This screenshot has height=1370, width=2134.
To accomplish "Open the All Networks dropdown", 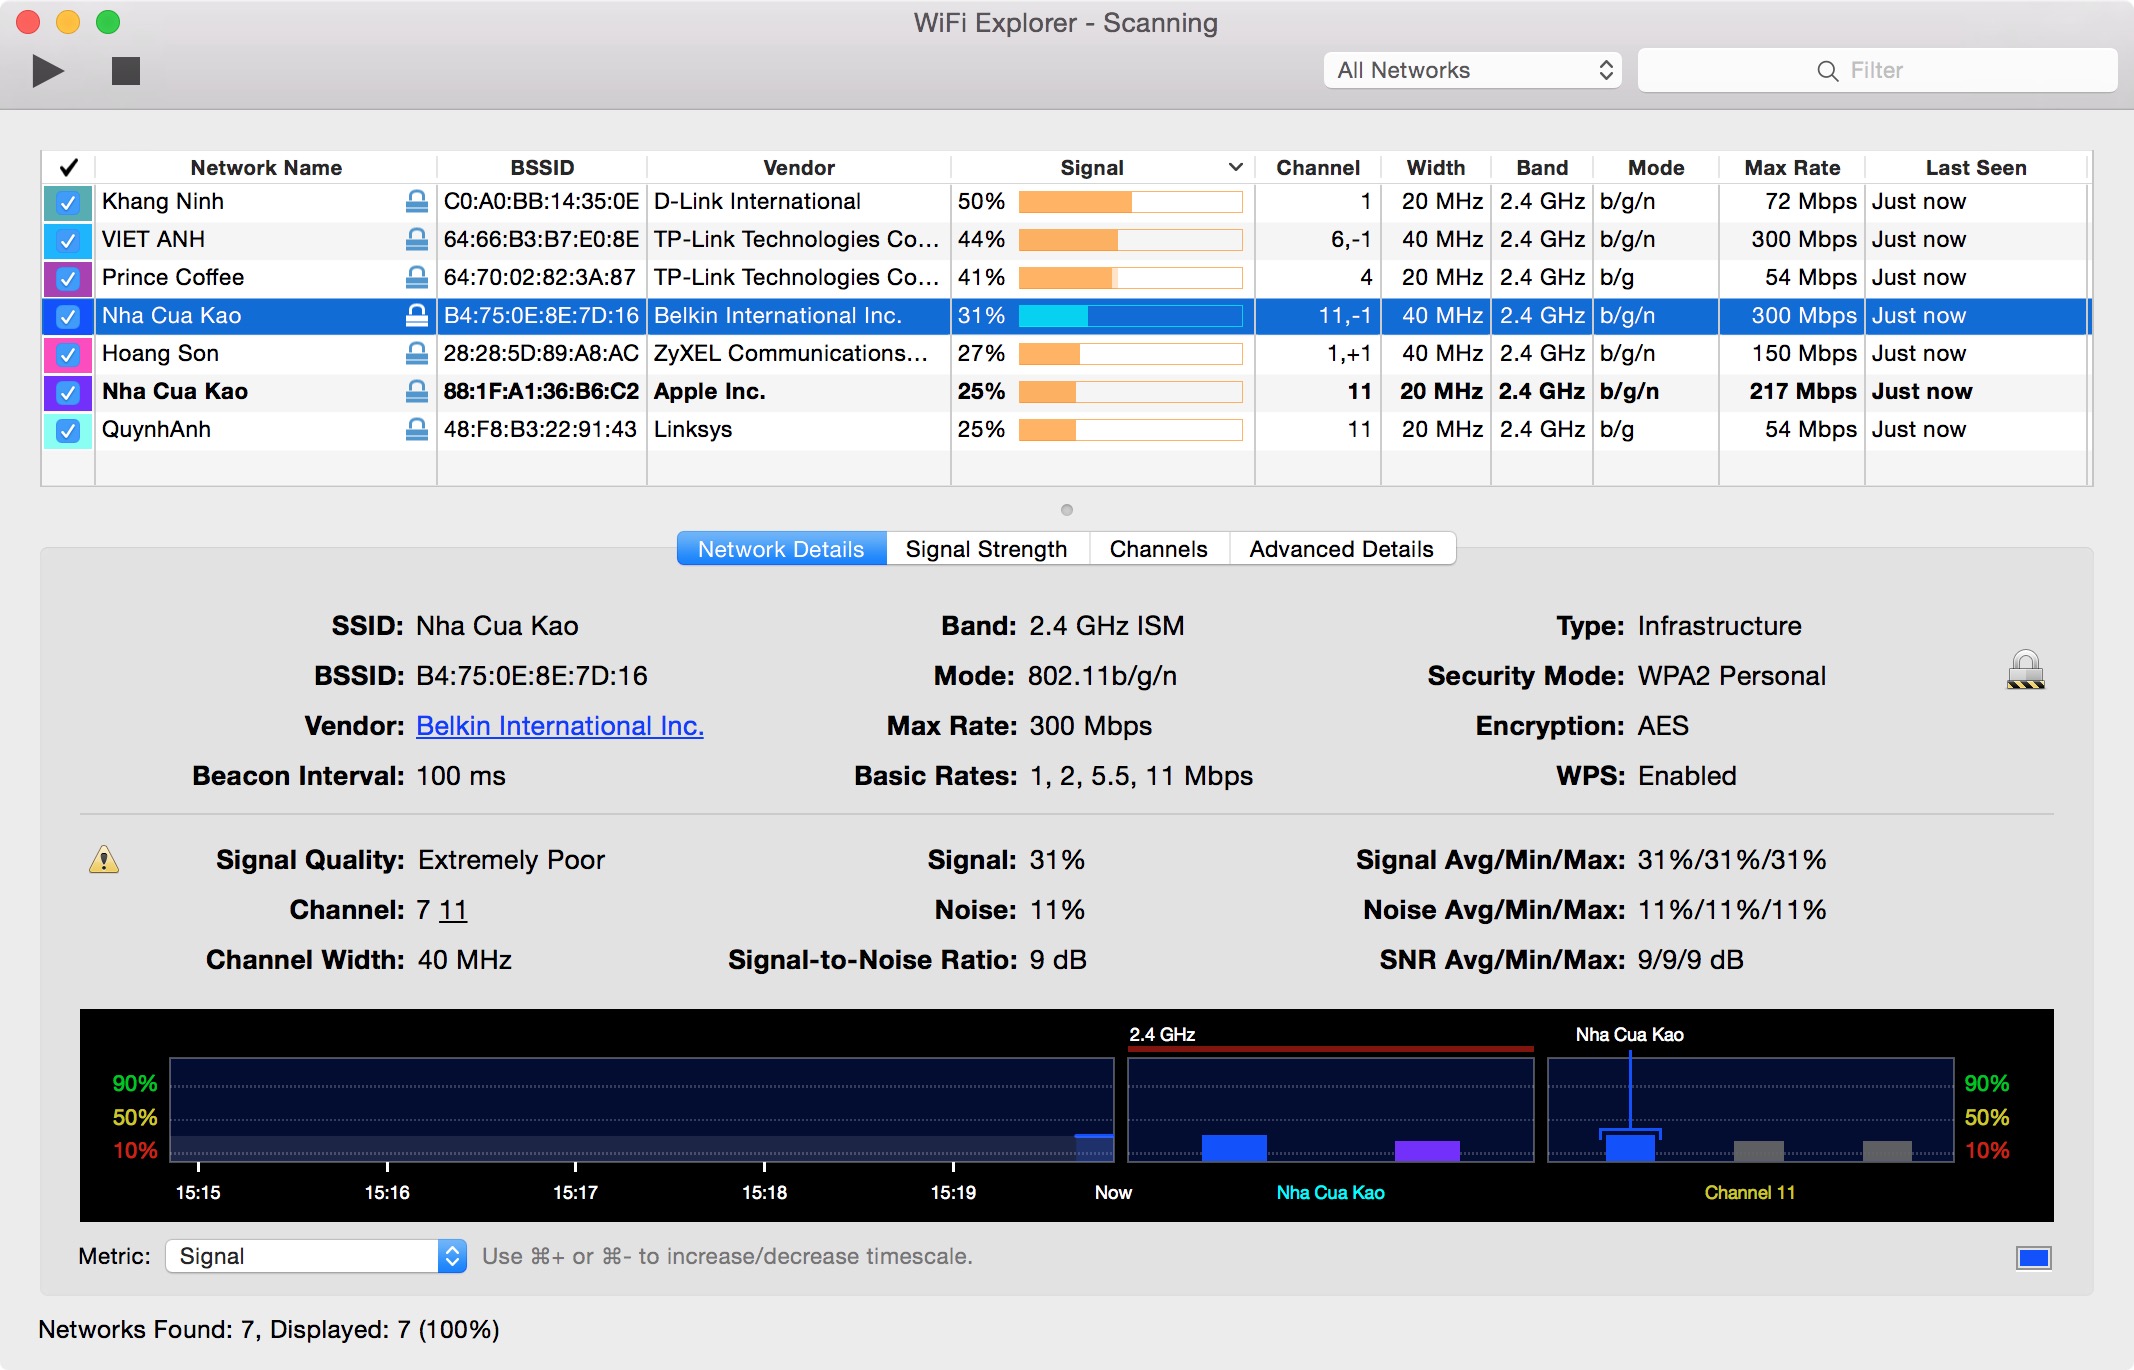I will pyautogui.click(x=1472, y=70).
